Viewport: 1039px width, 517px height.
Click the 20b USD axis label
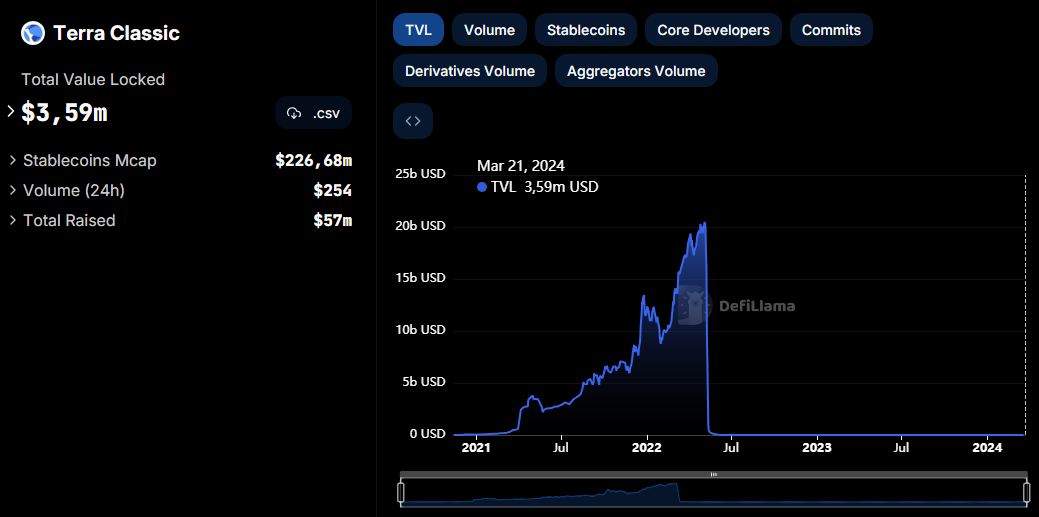pyautogui.click(x=420, y=226)
